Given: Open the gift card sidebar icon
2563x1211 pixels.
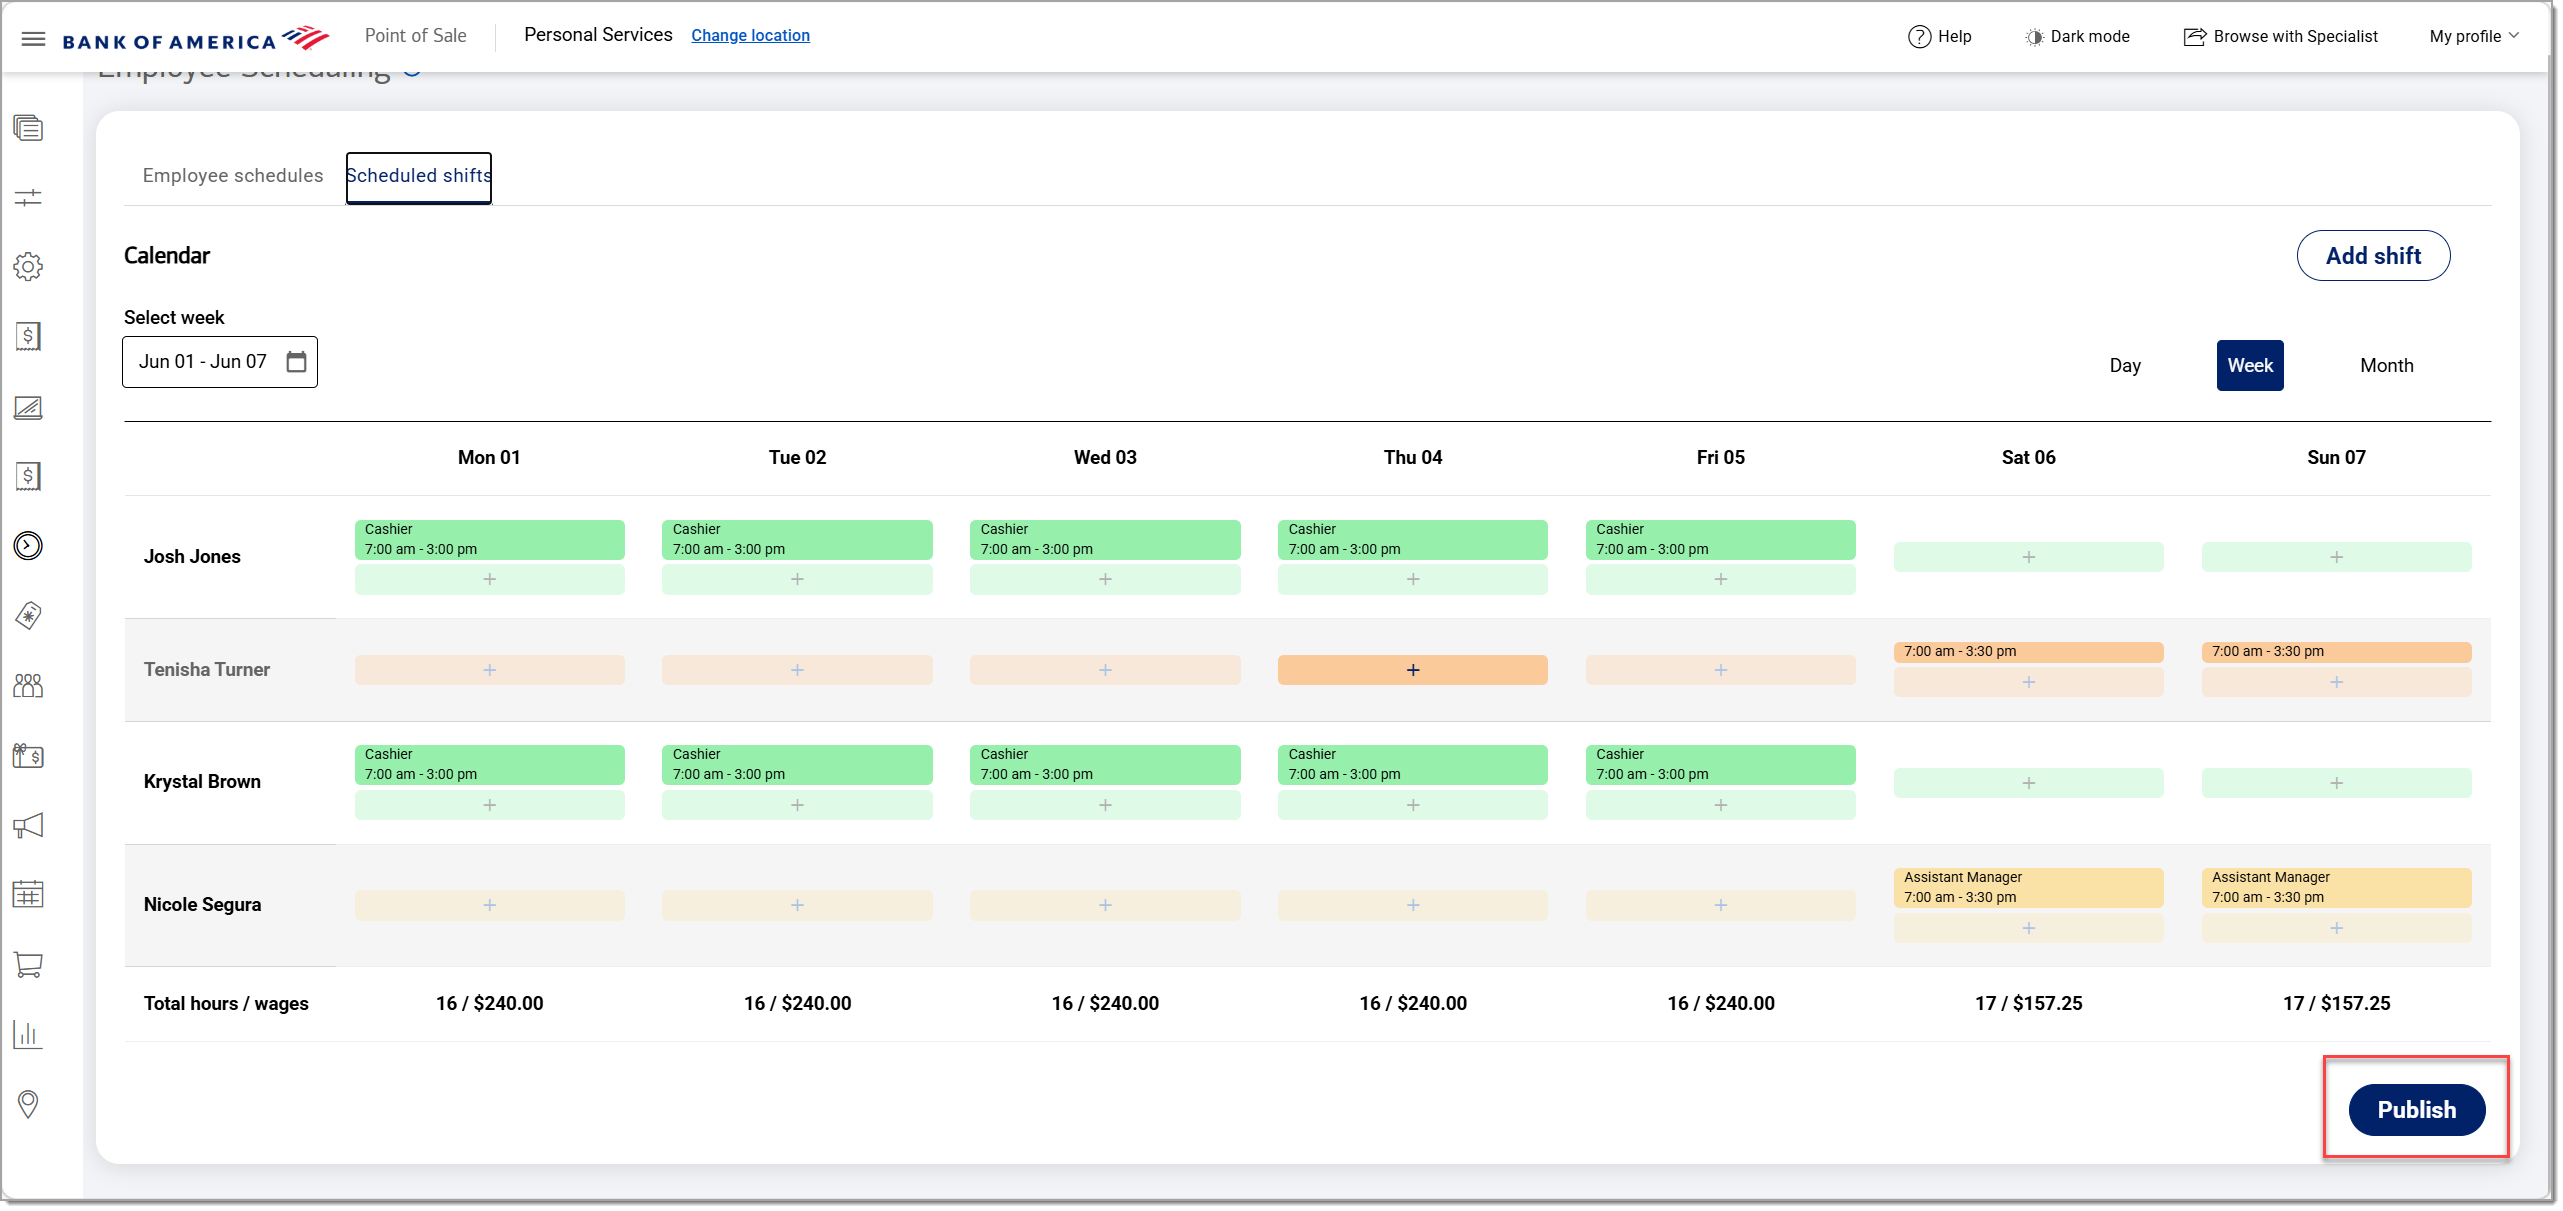Looking at the screenshot, I should click(28, 755).
